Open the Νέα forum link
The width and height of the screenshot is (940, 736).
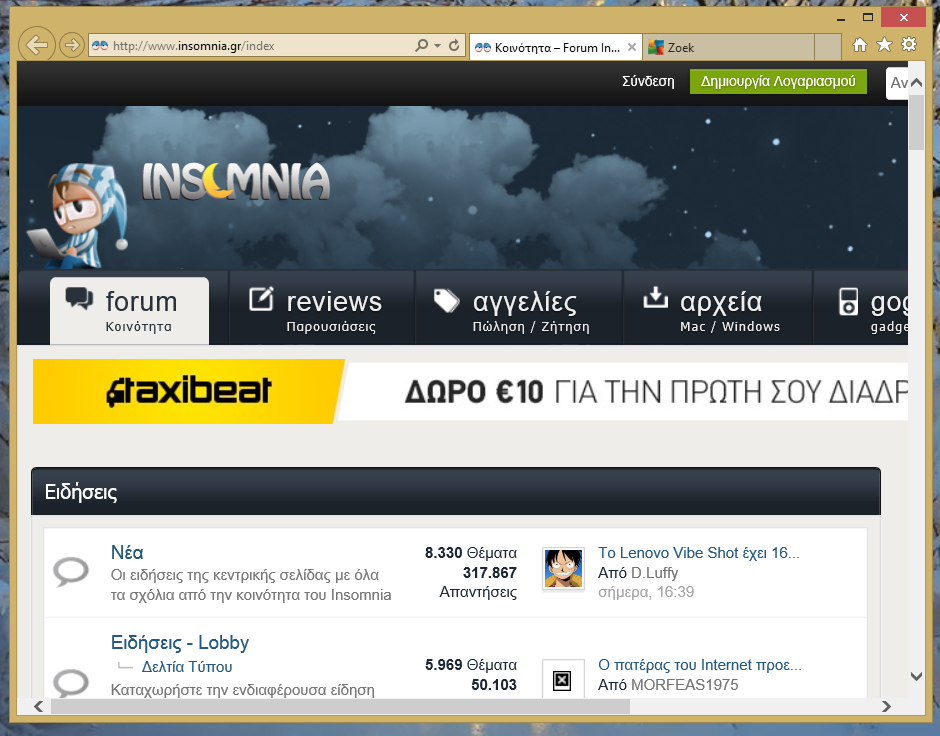pyautogui.click(x=127, y=552)
